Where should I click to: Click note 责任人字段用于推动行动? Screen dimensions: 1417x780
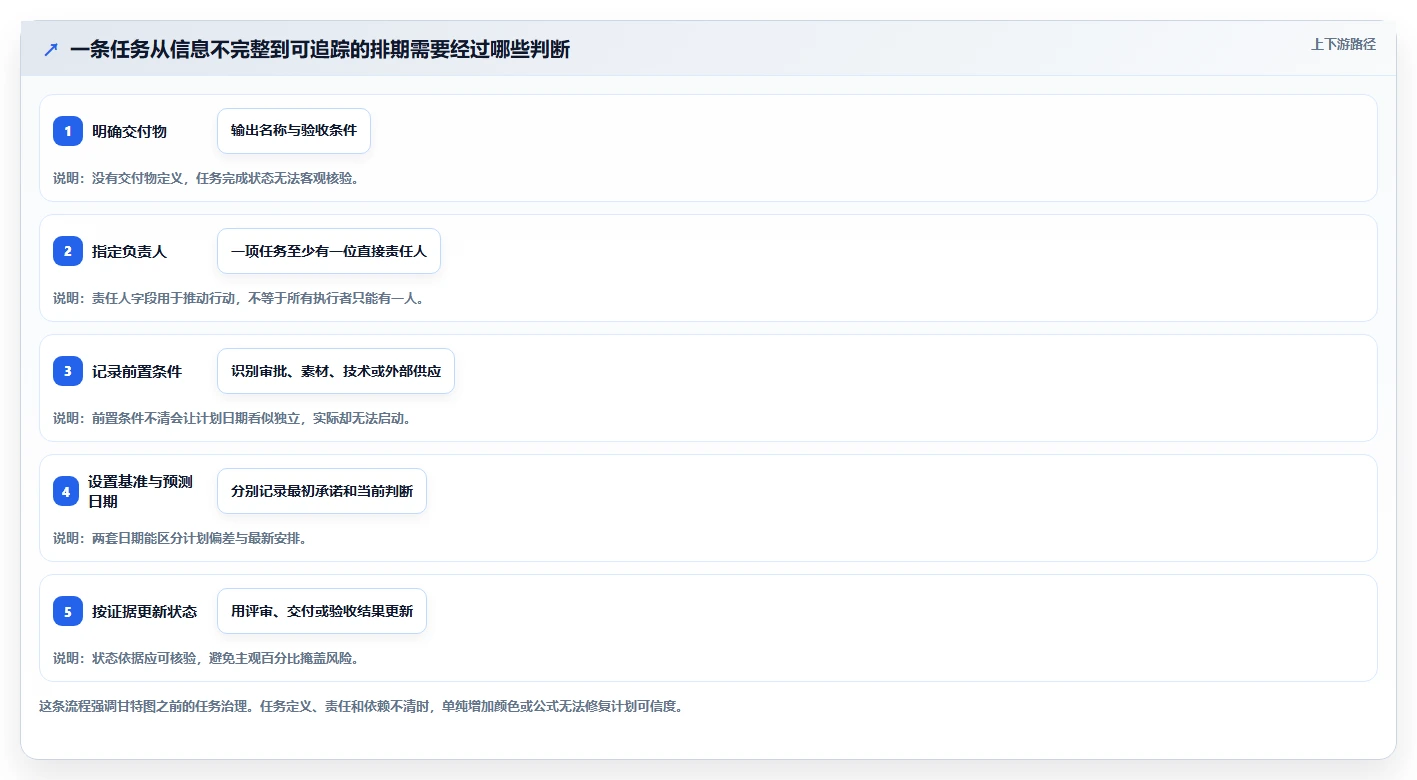tap(238, 298)
